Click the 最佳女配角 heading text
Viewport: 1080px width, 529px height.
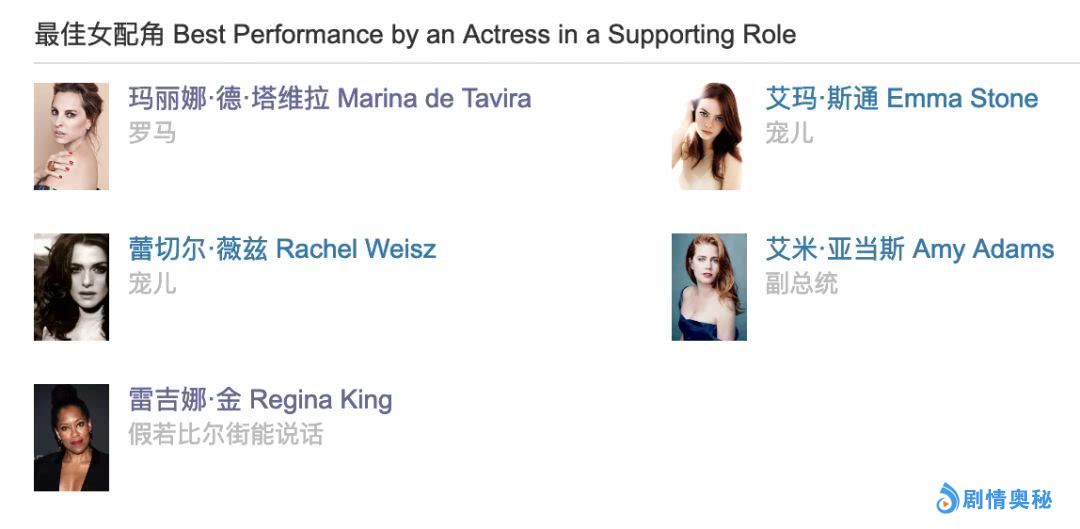[100, 35]
